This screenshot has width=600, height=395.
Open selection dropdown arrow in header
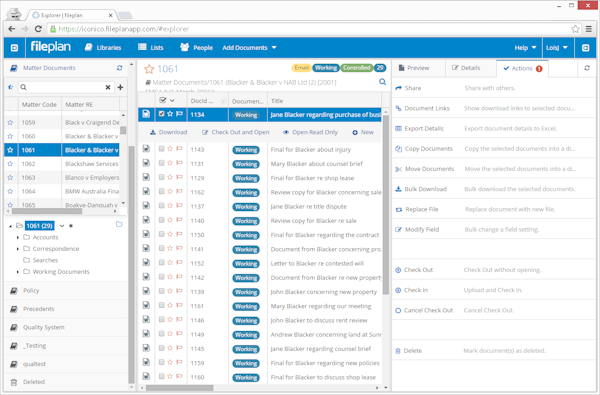[172, 100]
